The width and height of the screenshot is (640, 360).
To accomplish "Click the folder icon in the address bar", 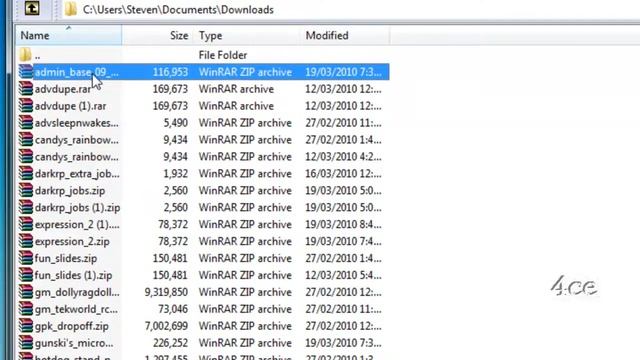I will [x=71, y=9].
